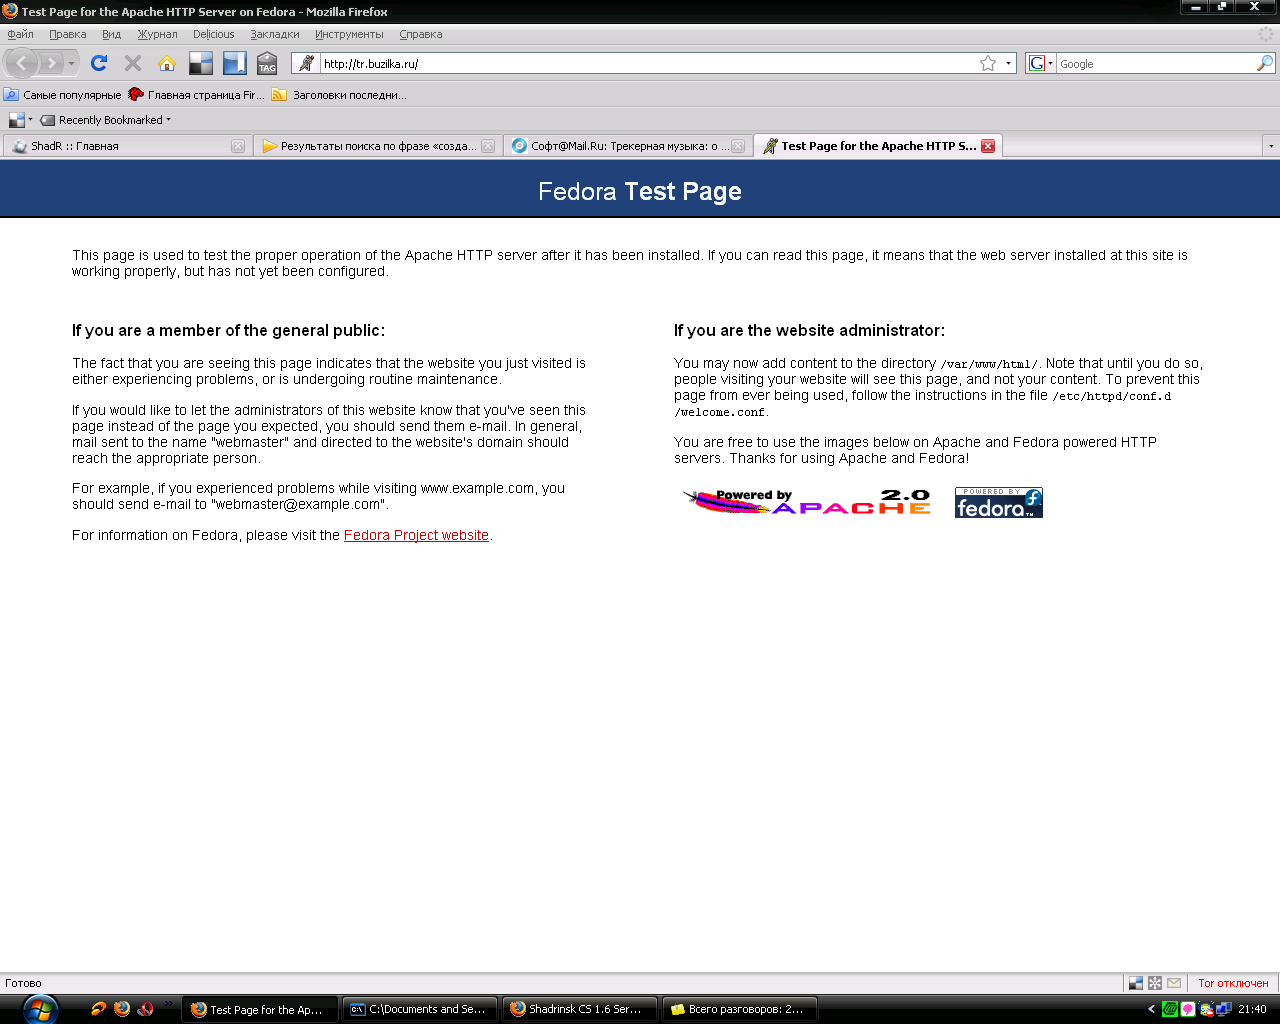Open the Главная страница Fir... bookmark
Screen dimensions: 1280x1024
tap(197, 95)
